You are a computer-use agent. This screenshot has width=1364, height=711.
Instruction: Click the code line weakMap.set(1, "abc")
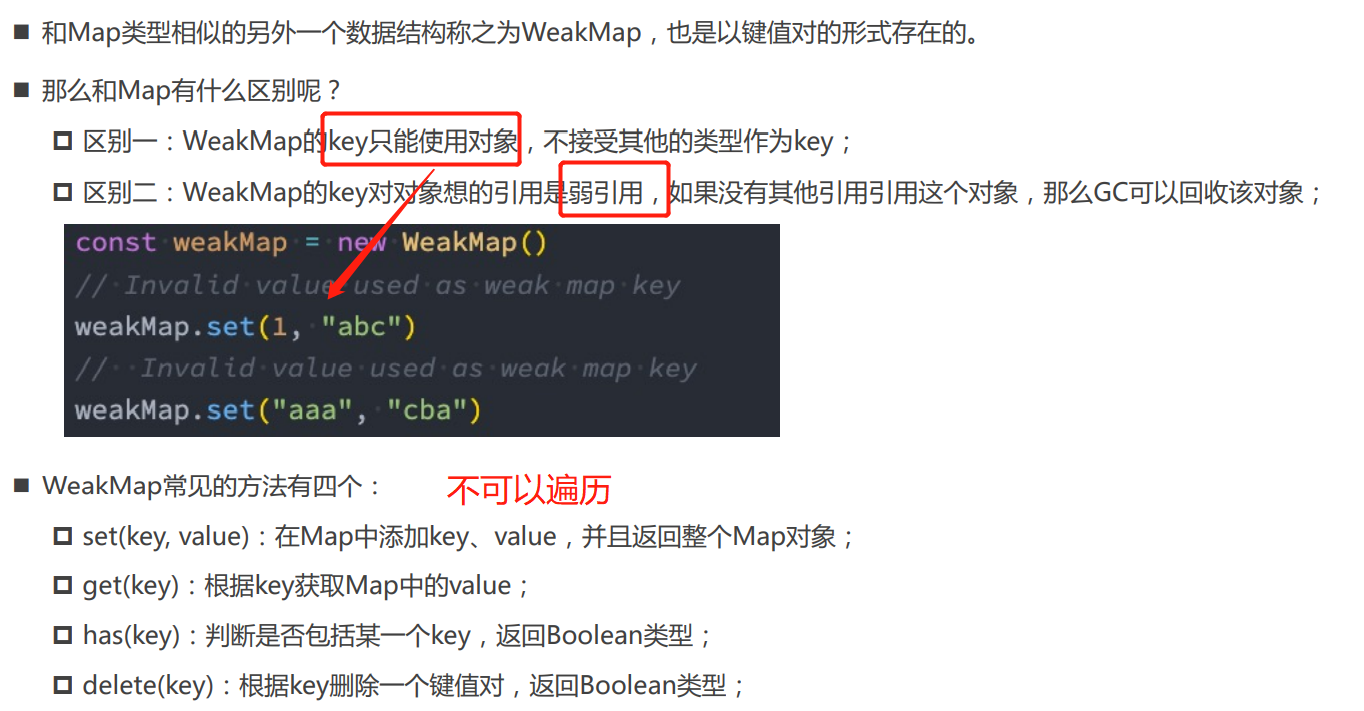click(245, 327)
